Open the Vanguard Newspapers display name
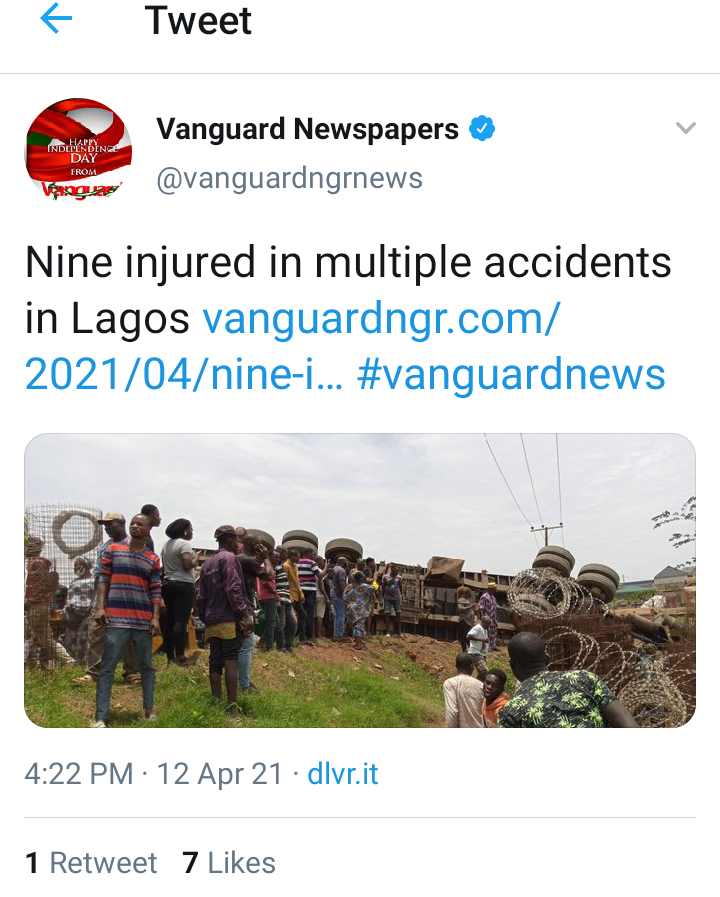The image size is (720, 897). coord(308,129)
